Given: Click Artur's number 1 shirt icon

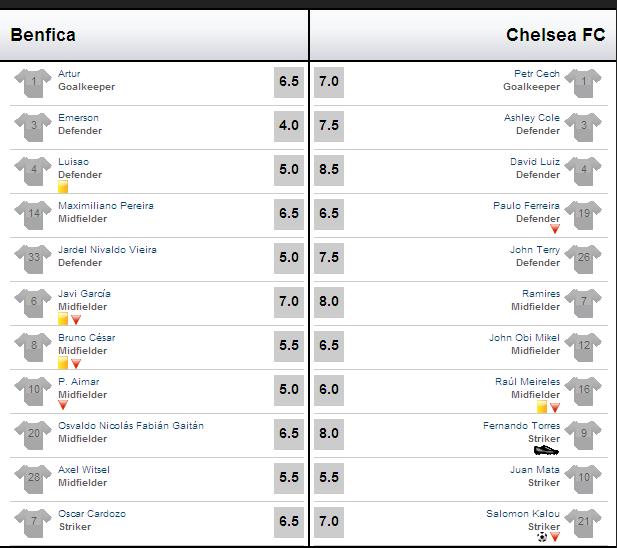Looking at the screenshot, I should (33, 83).
